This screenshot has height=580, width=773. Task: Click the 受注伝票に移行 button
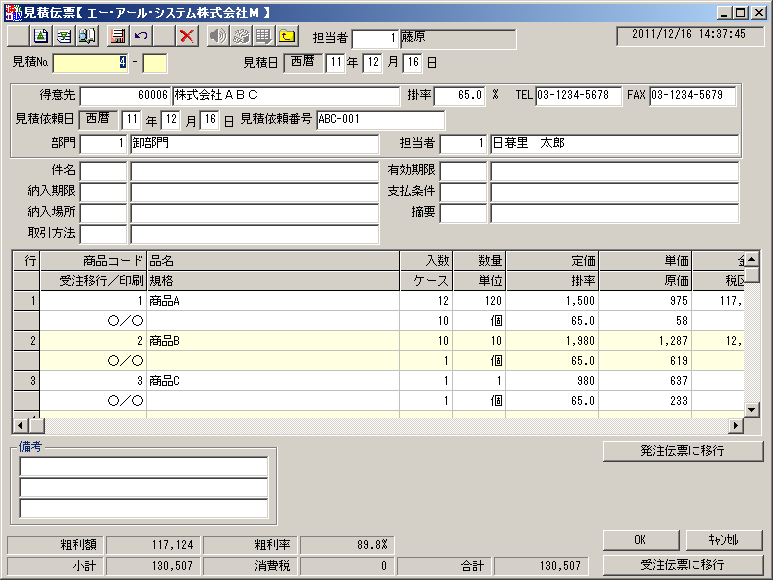(x=683, y=565)
